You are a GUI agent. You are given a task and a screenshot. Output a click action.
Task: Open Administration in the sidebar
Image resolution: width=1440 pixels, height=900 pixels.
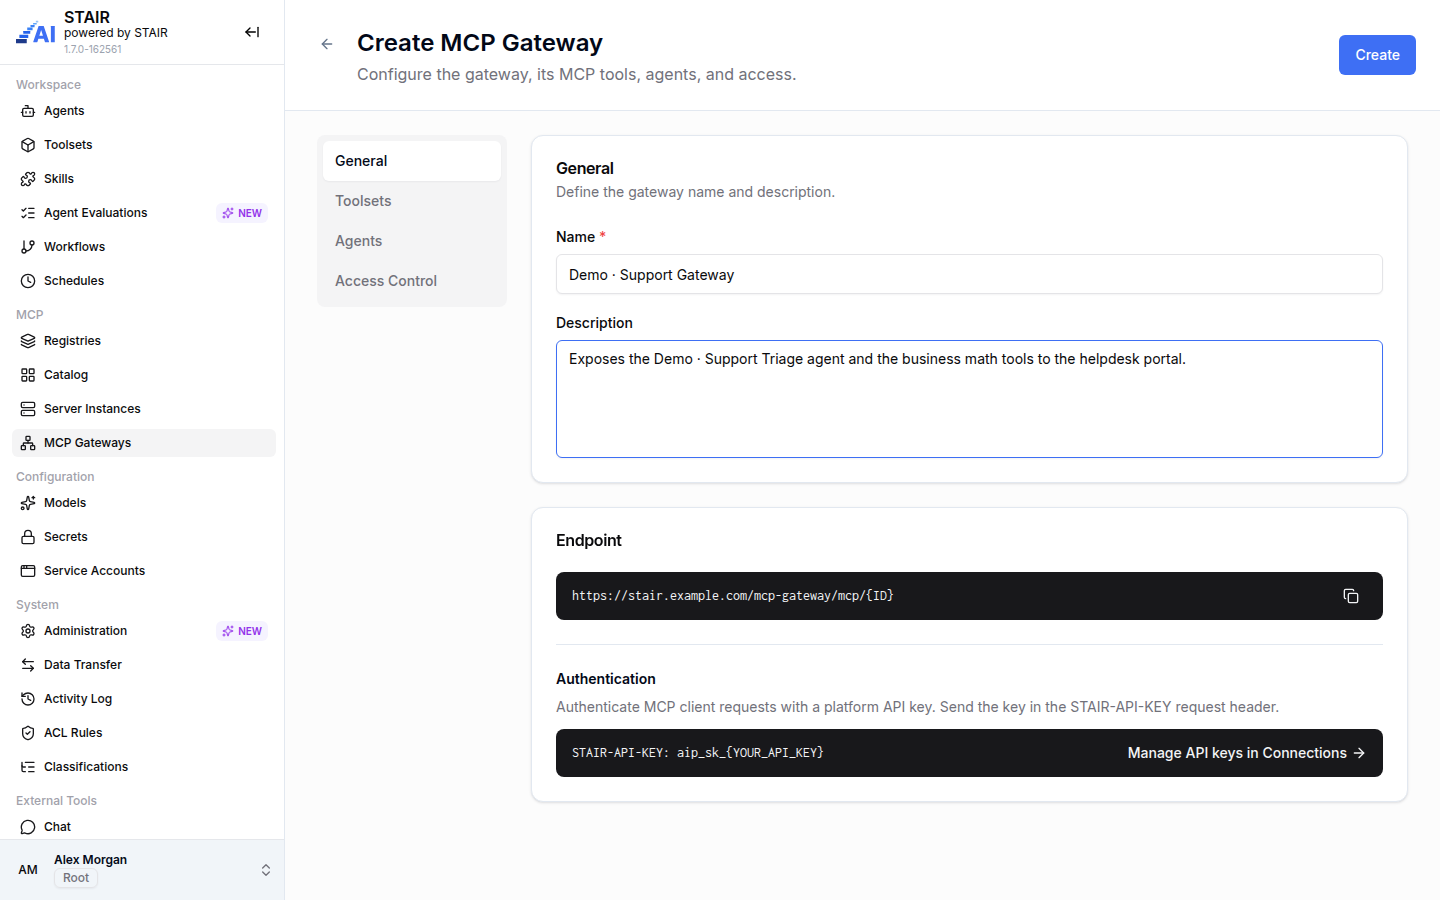[x=144, y=631]
